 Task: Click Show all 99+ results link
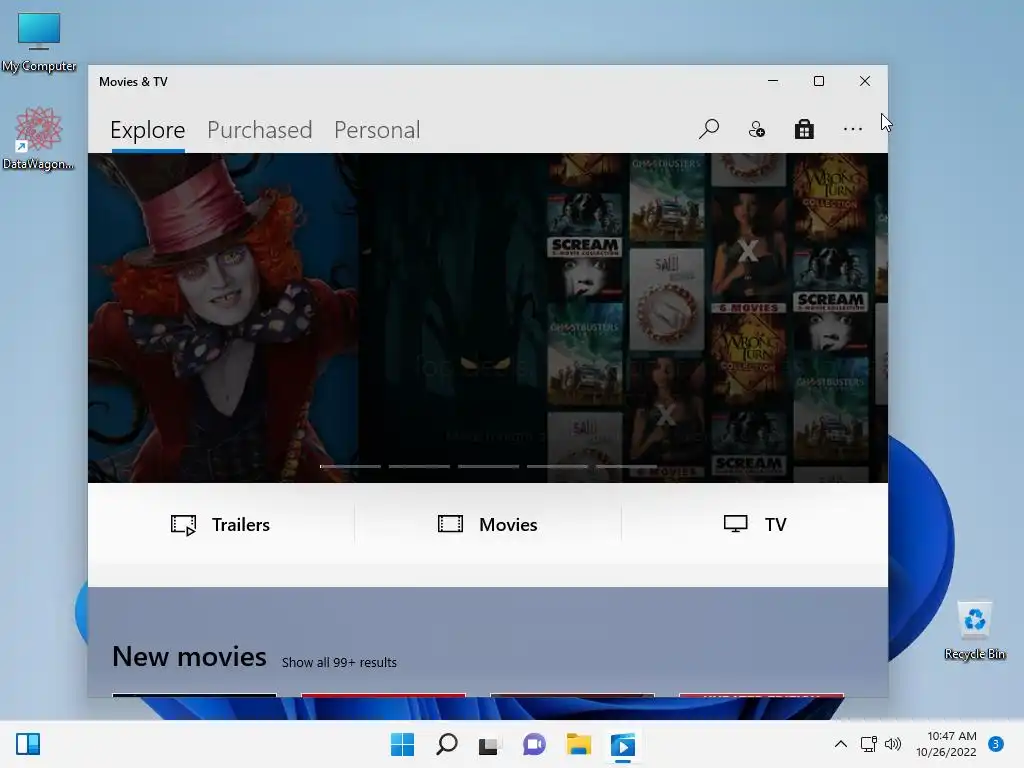click(x=339, y=662)
